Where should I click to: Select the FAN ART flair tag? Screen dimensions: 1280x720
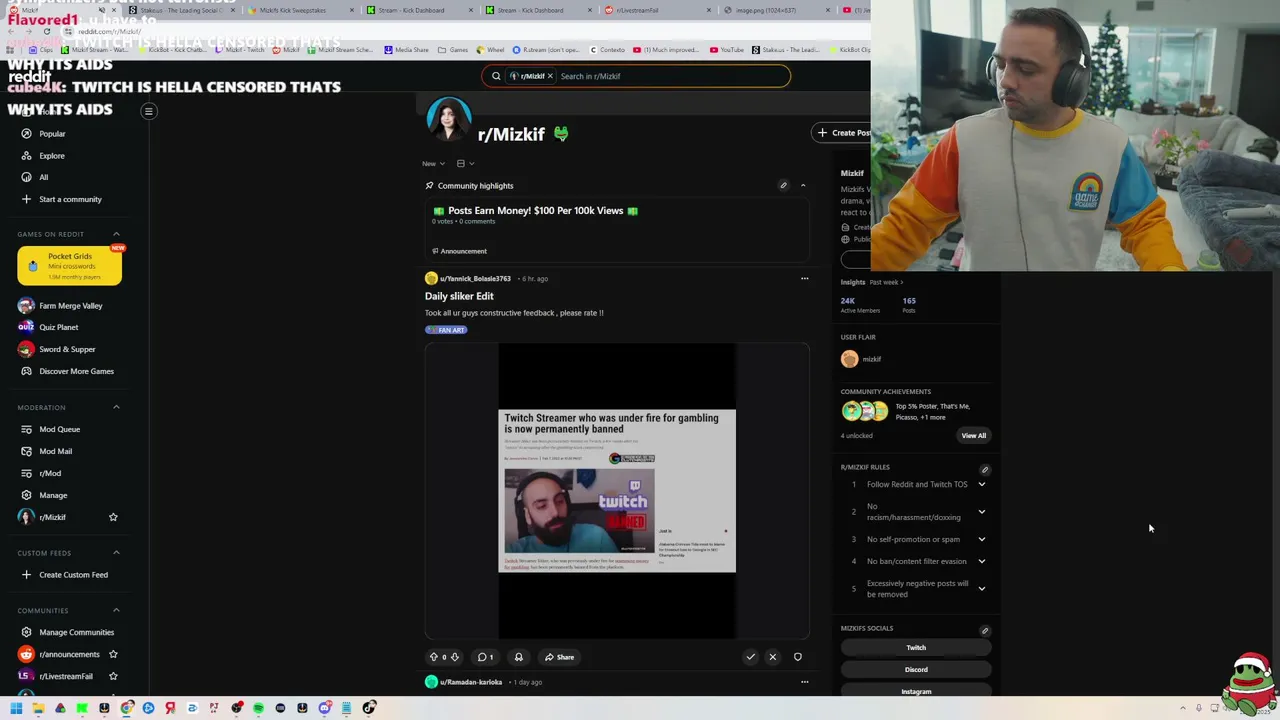[x=446, y=330]
